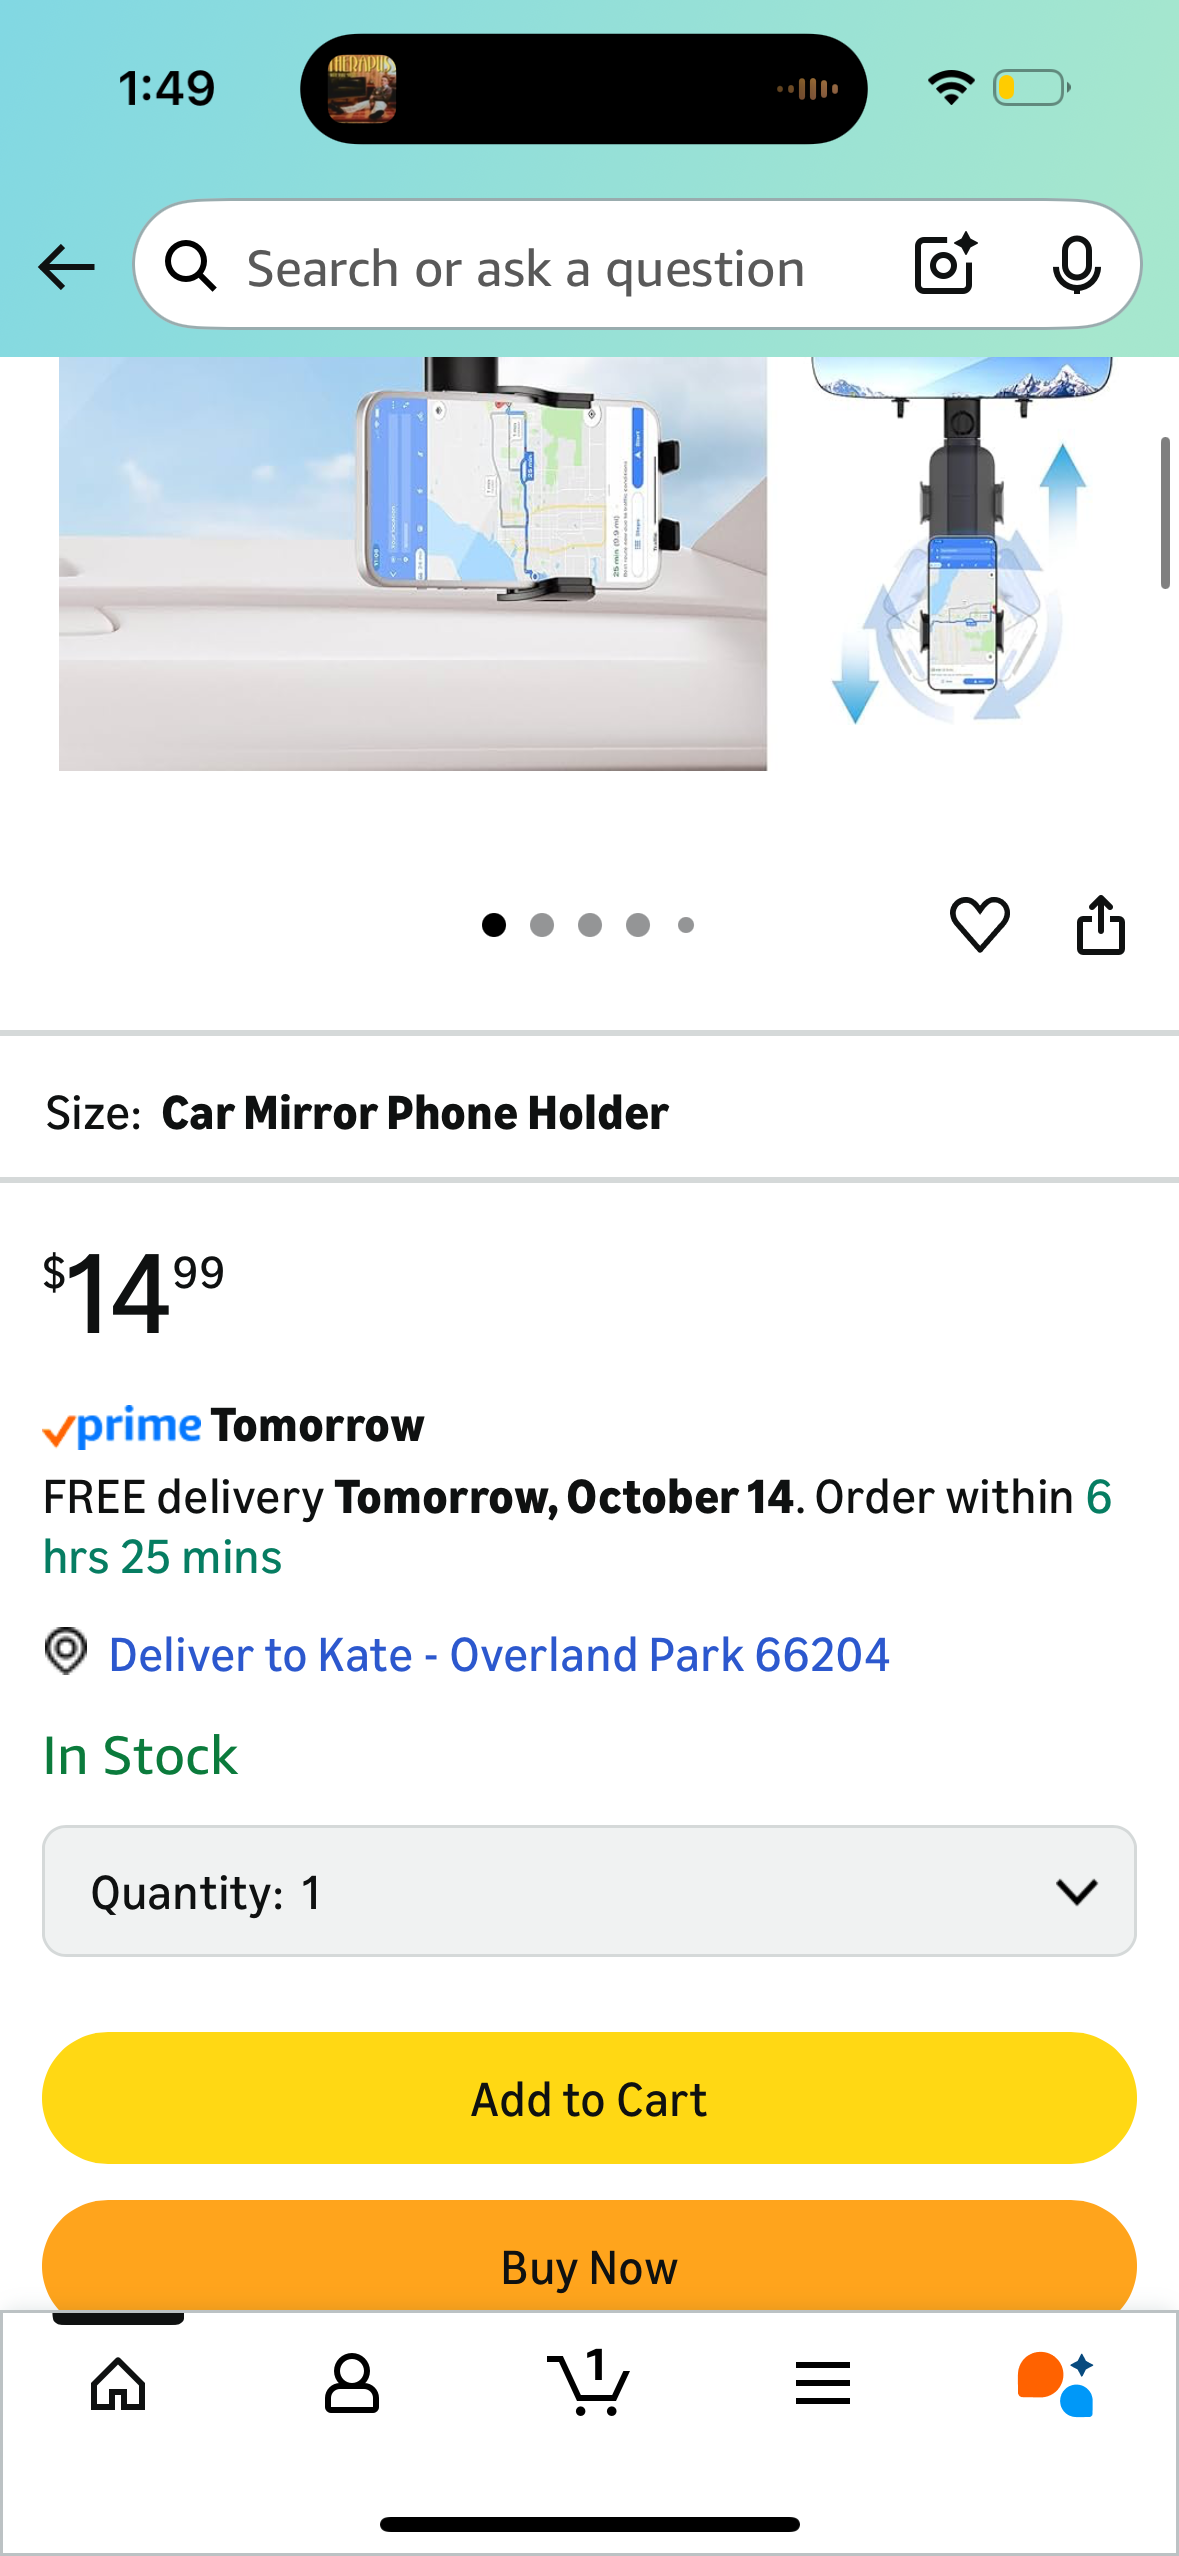1179x2556 pixels.
Task: Go to Home tab
Action: click(x=118, y=2384)
